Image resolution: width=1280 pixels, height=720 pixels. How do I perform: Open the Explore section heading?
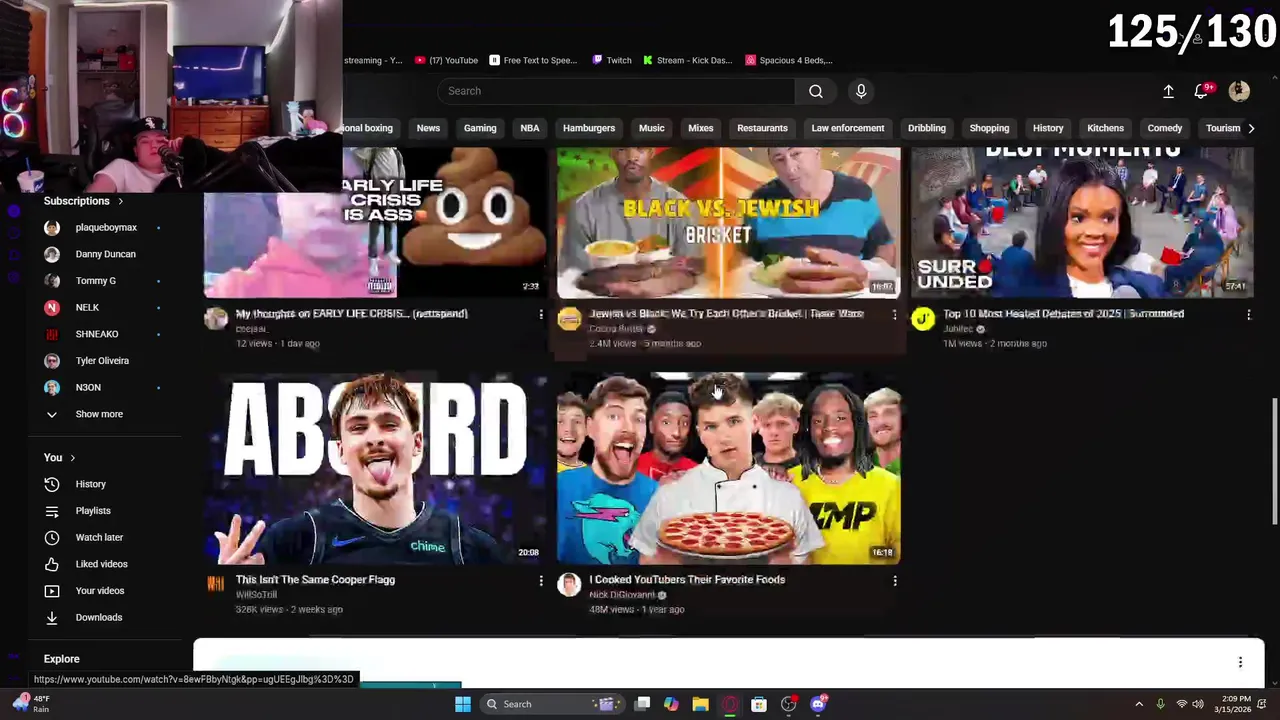(61, 659)
